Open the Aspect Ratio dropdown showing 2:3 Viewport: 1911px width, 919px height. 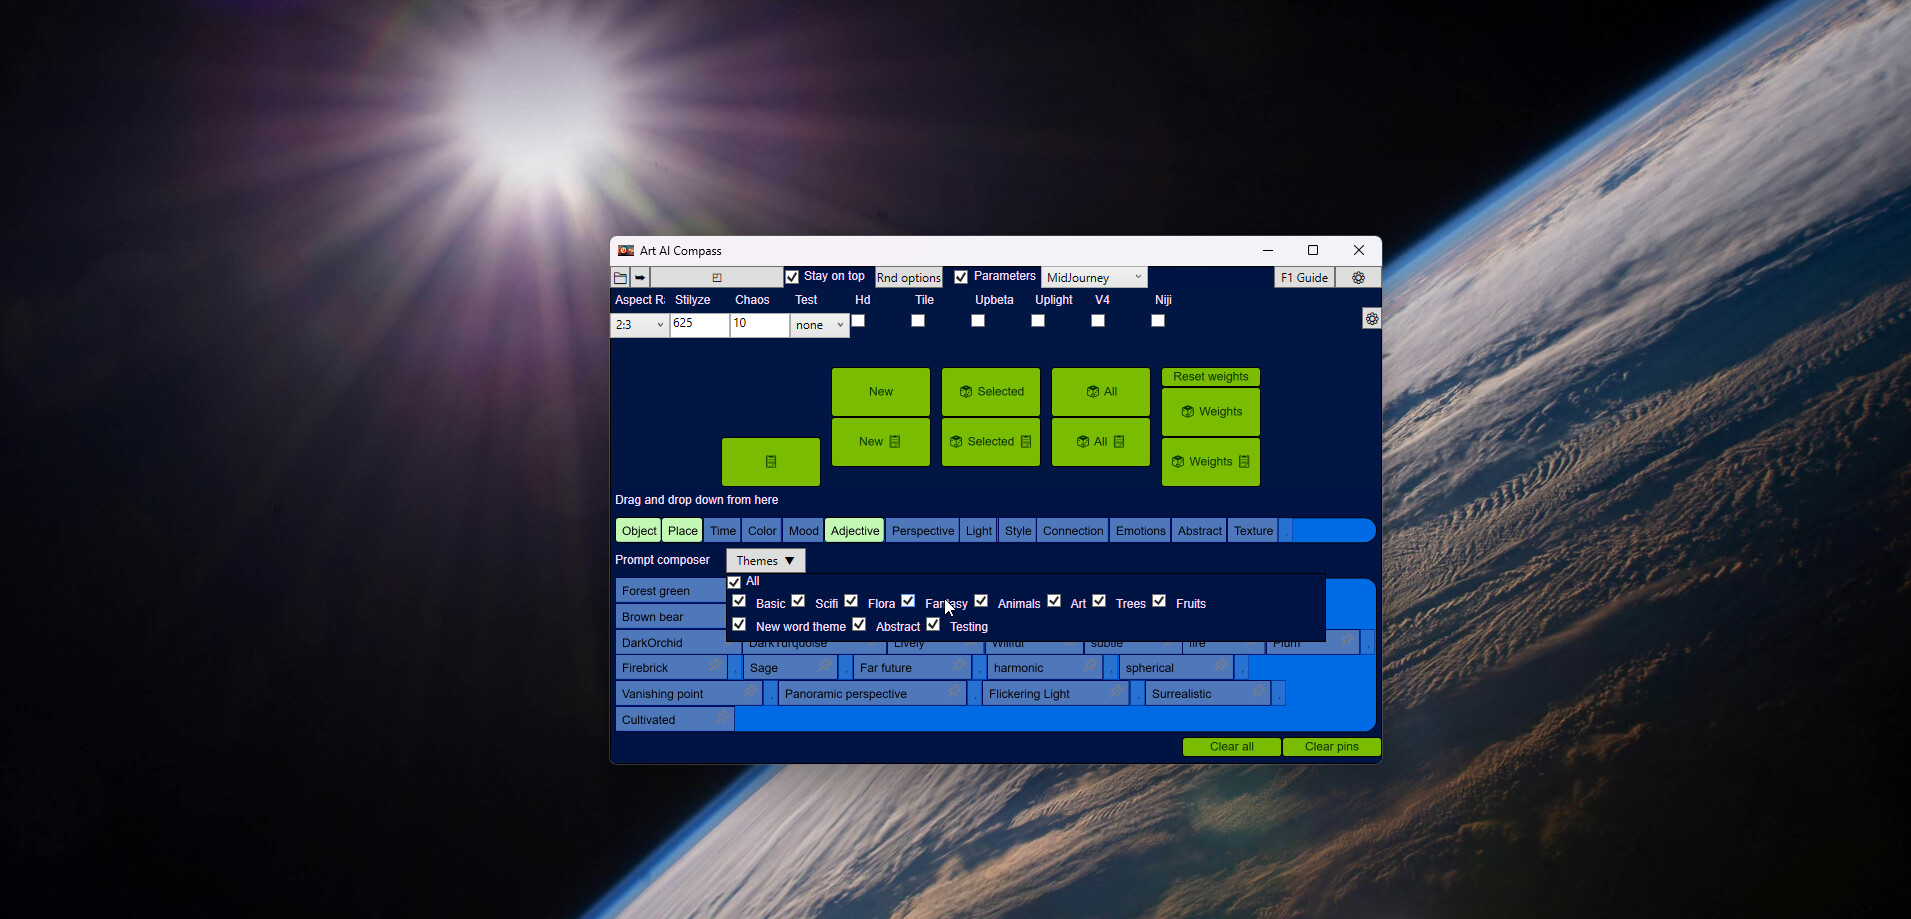click(x=660, y=324)
